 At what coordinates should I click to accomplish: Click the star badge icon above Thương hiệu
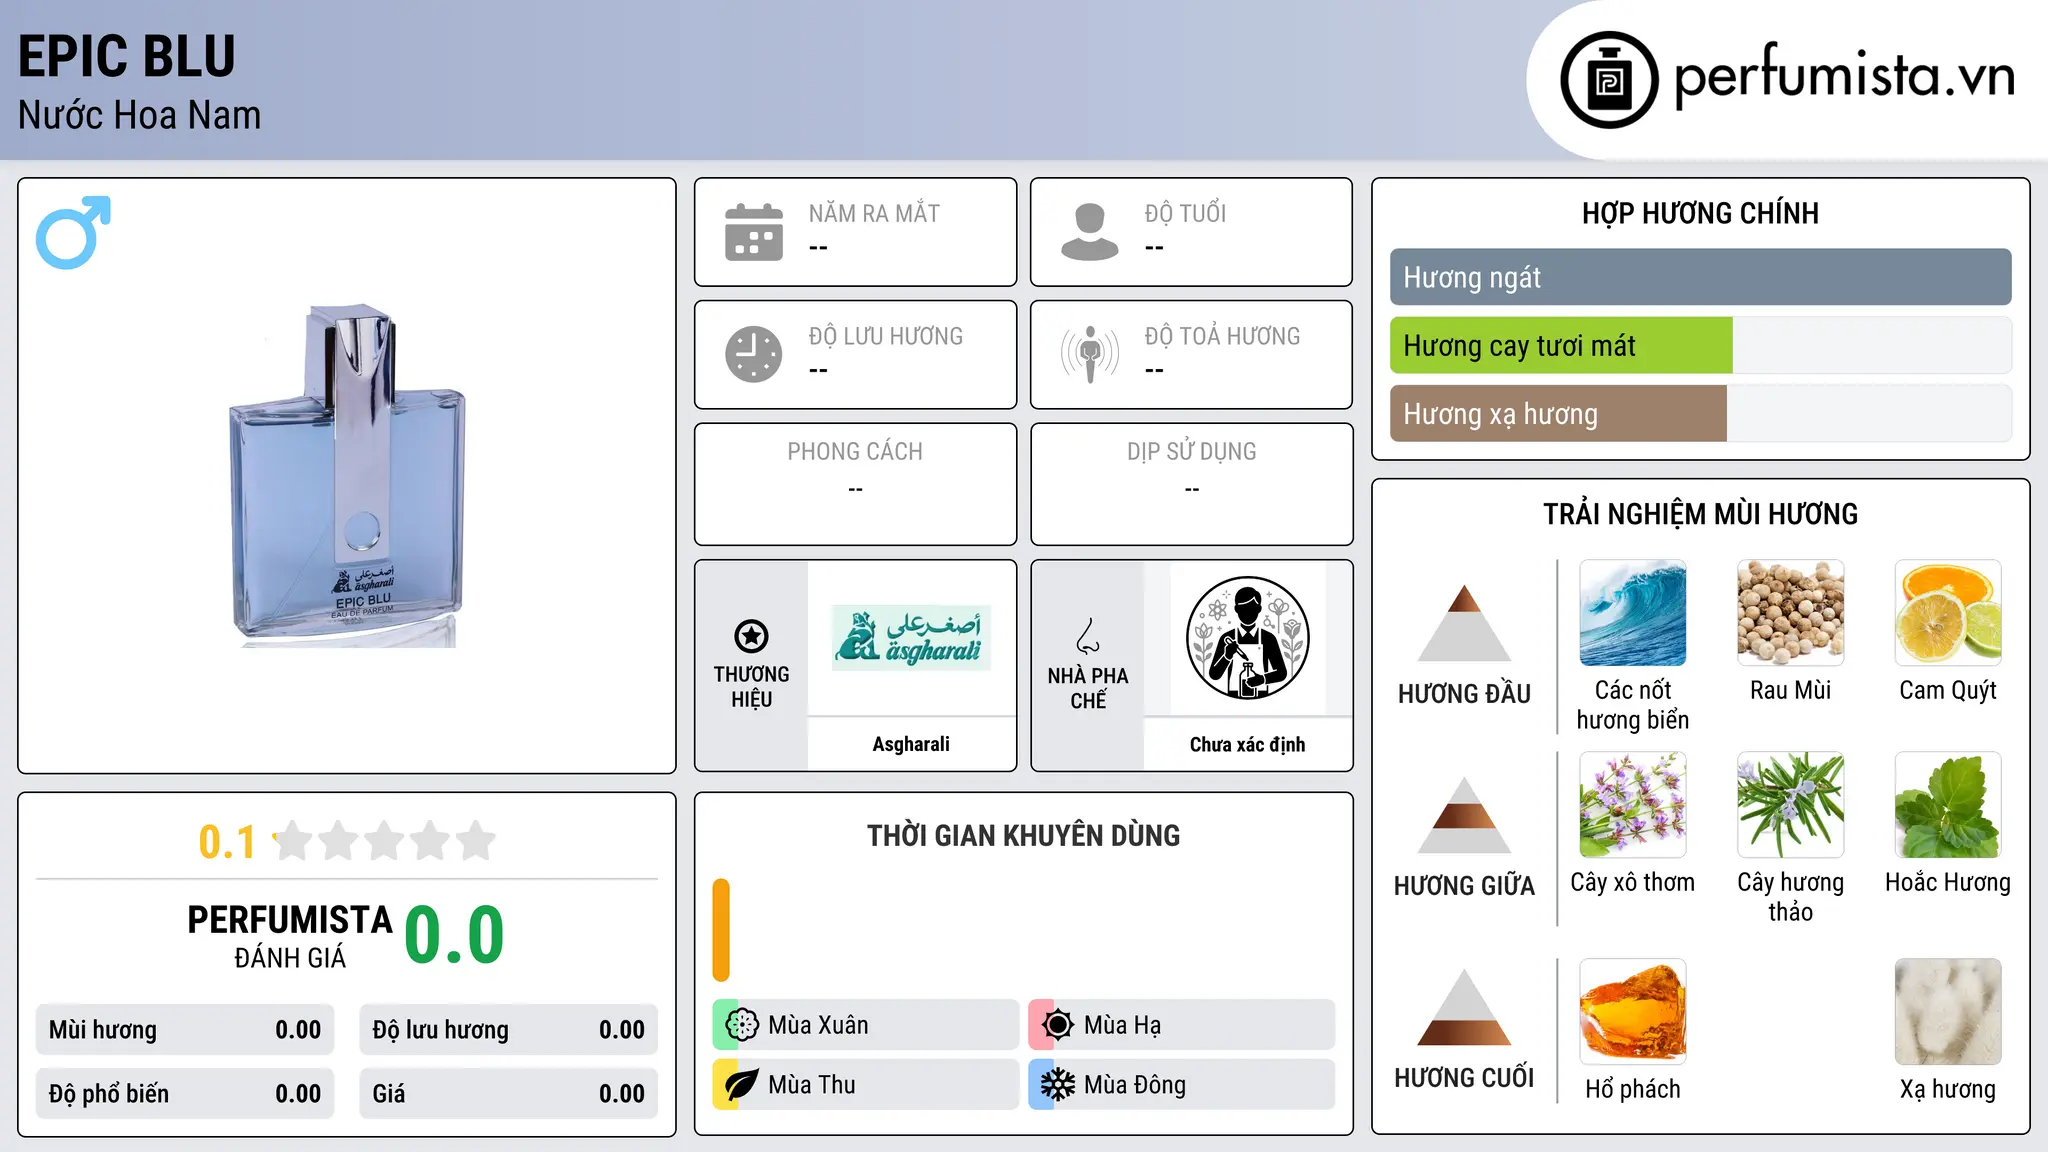click(751, 636)
